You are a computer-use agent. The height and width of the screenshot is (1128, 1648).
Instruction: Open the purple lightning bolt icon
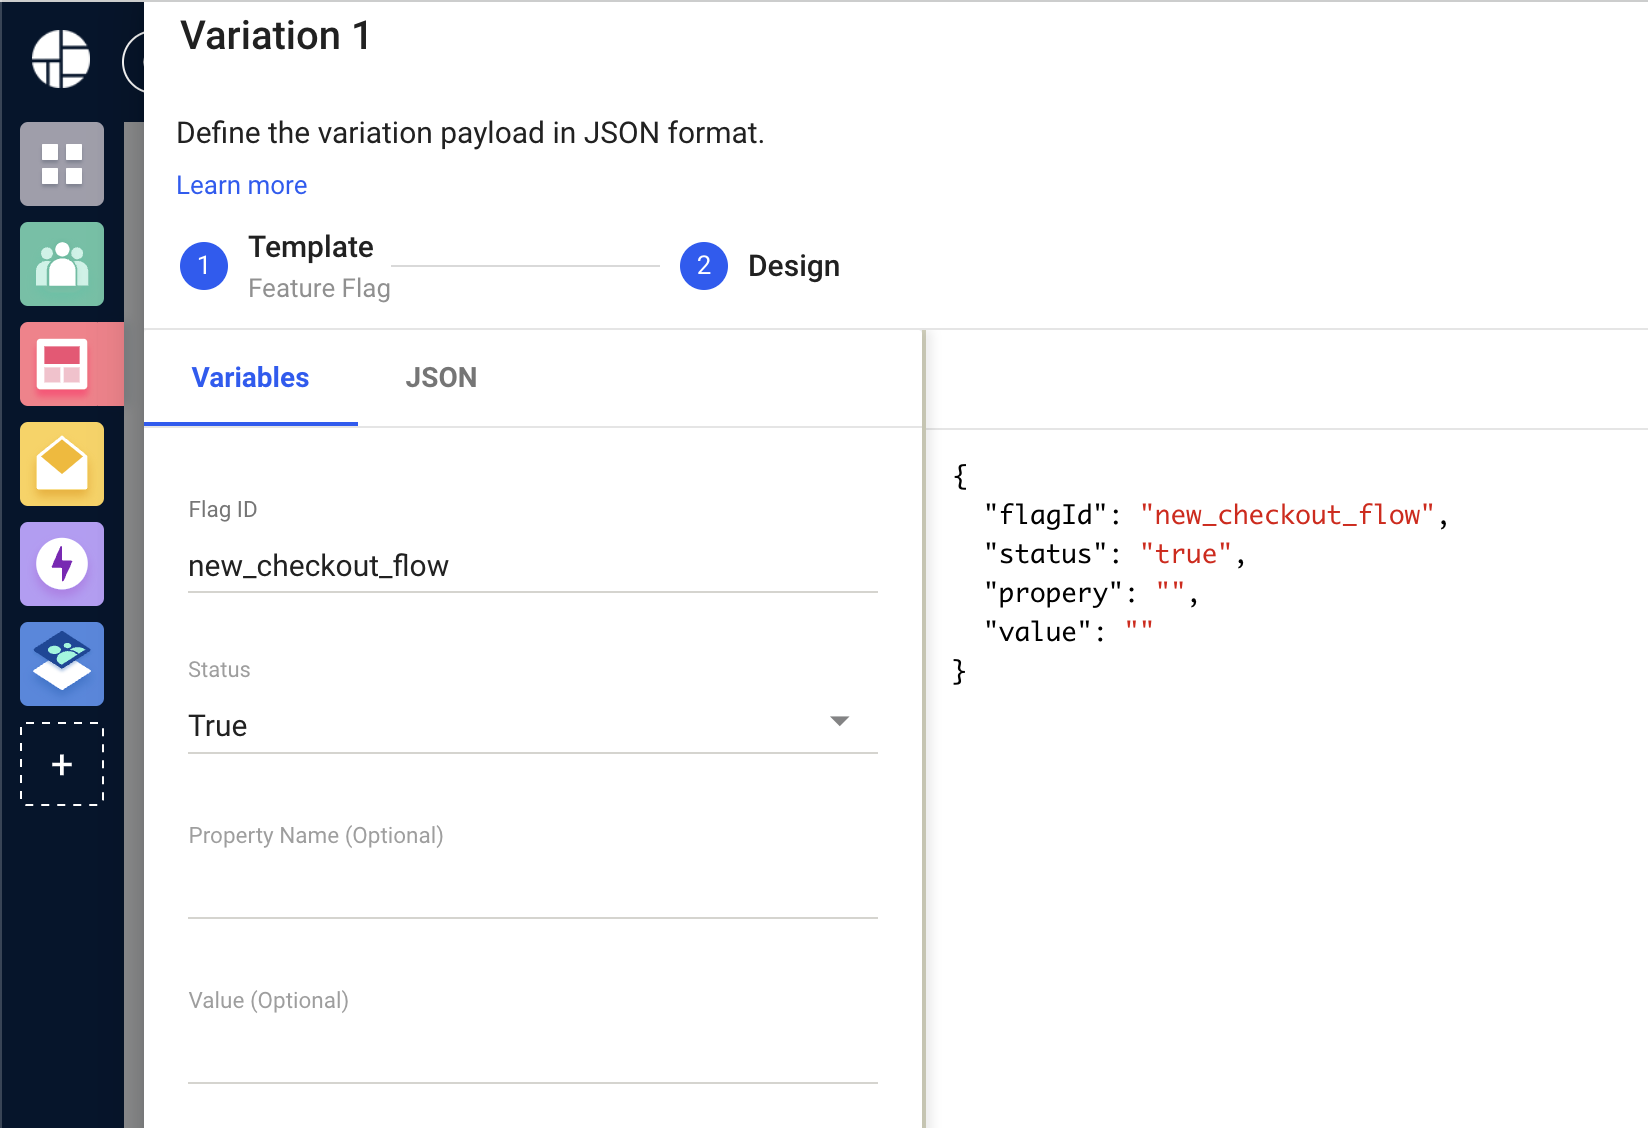(62, 564)
